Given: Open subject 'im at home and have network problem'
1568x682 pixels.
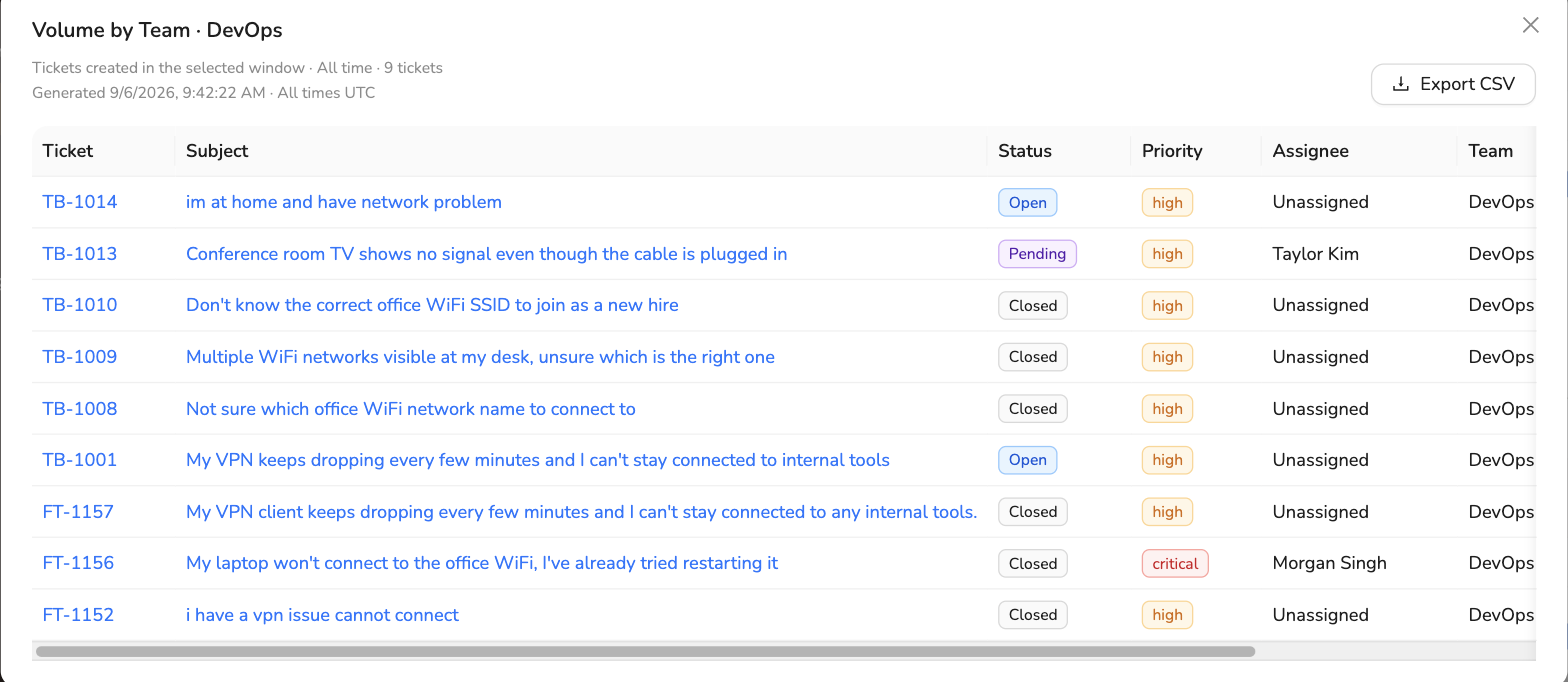Looking at the screenshot, I should 344,202.
